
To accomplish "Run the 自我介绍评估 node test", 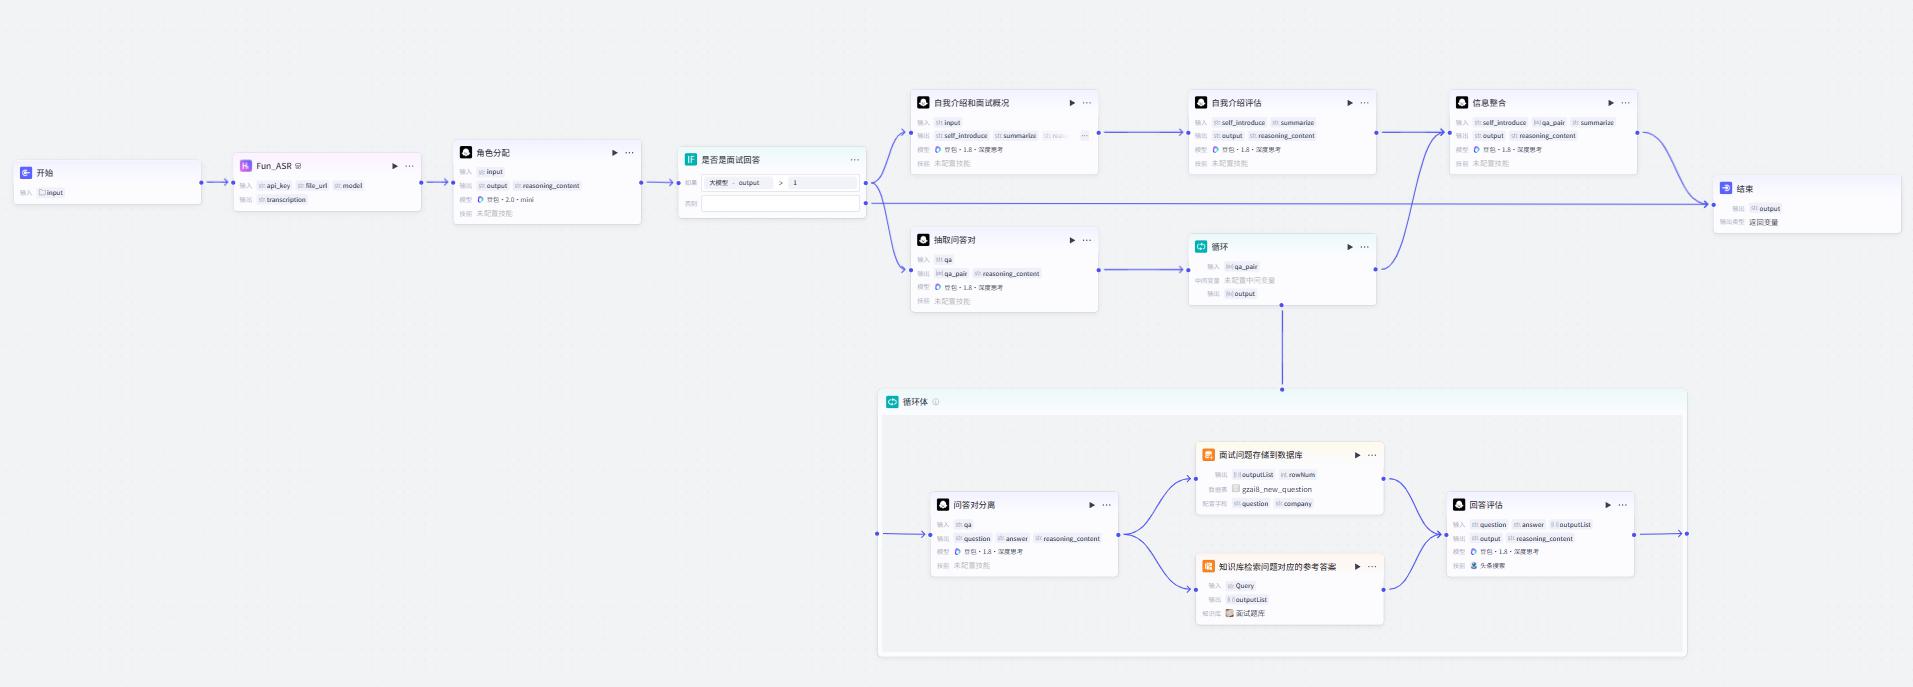I will (1350, 103).
